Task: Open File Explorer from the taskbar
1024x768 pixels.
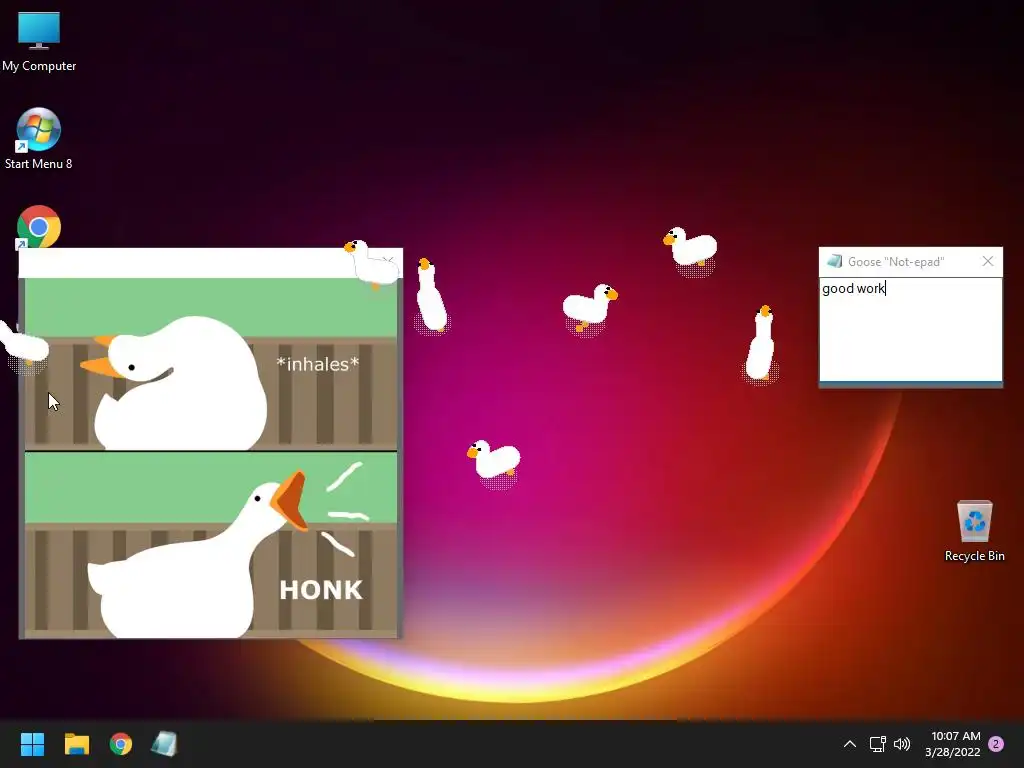Action: [76, 744]
